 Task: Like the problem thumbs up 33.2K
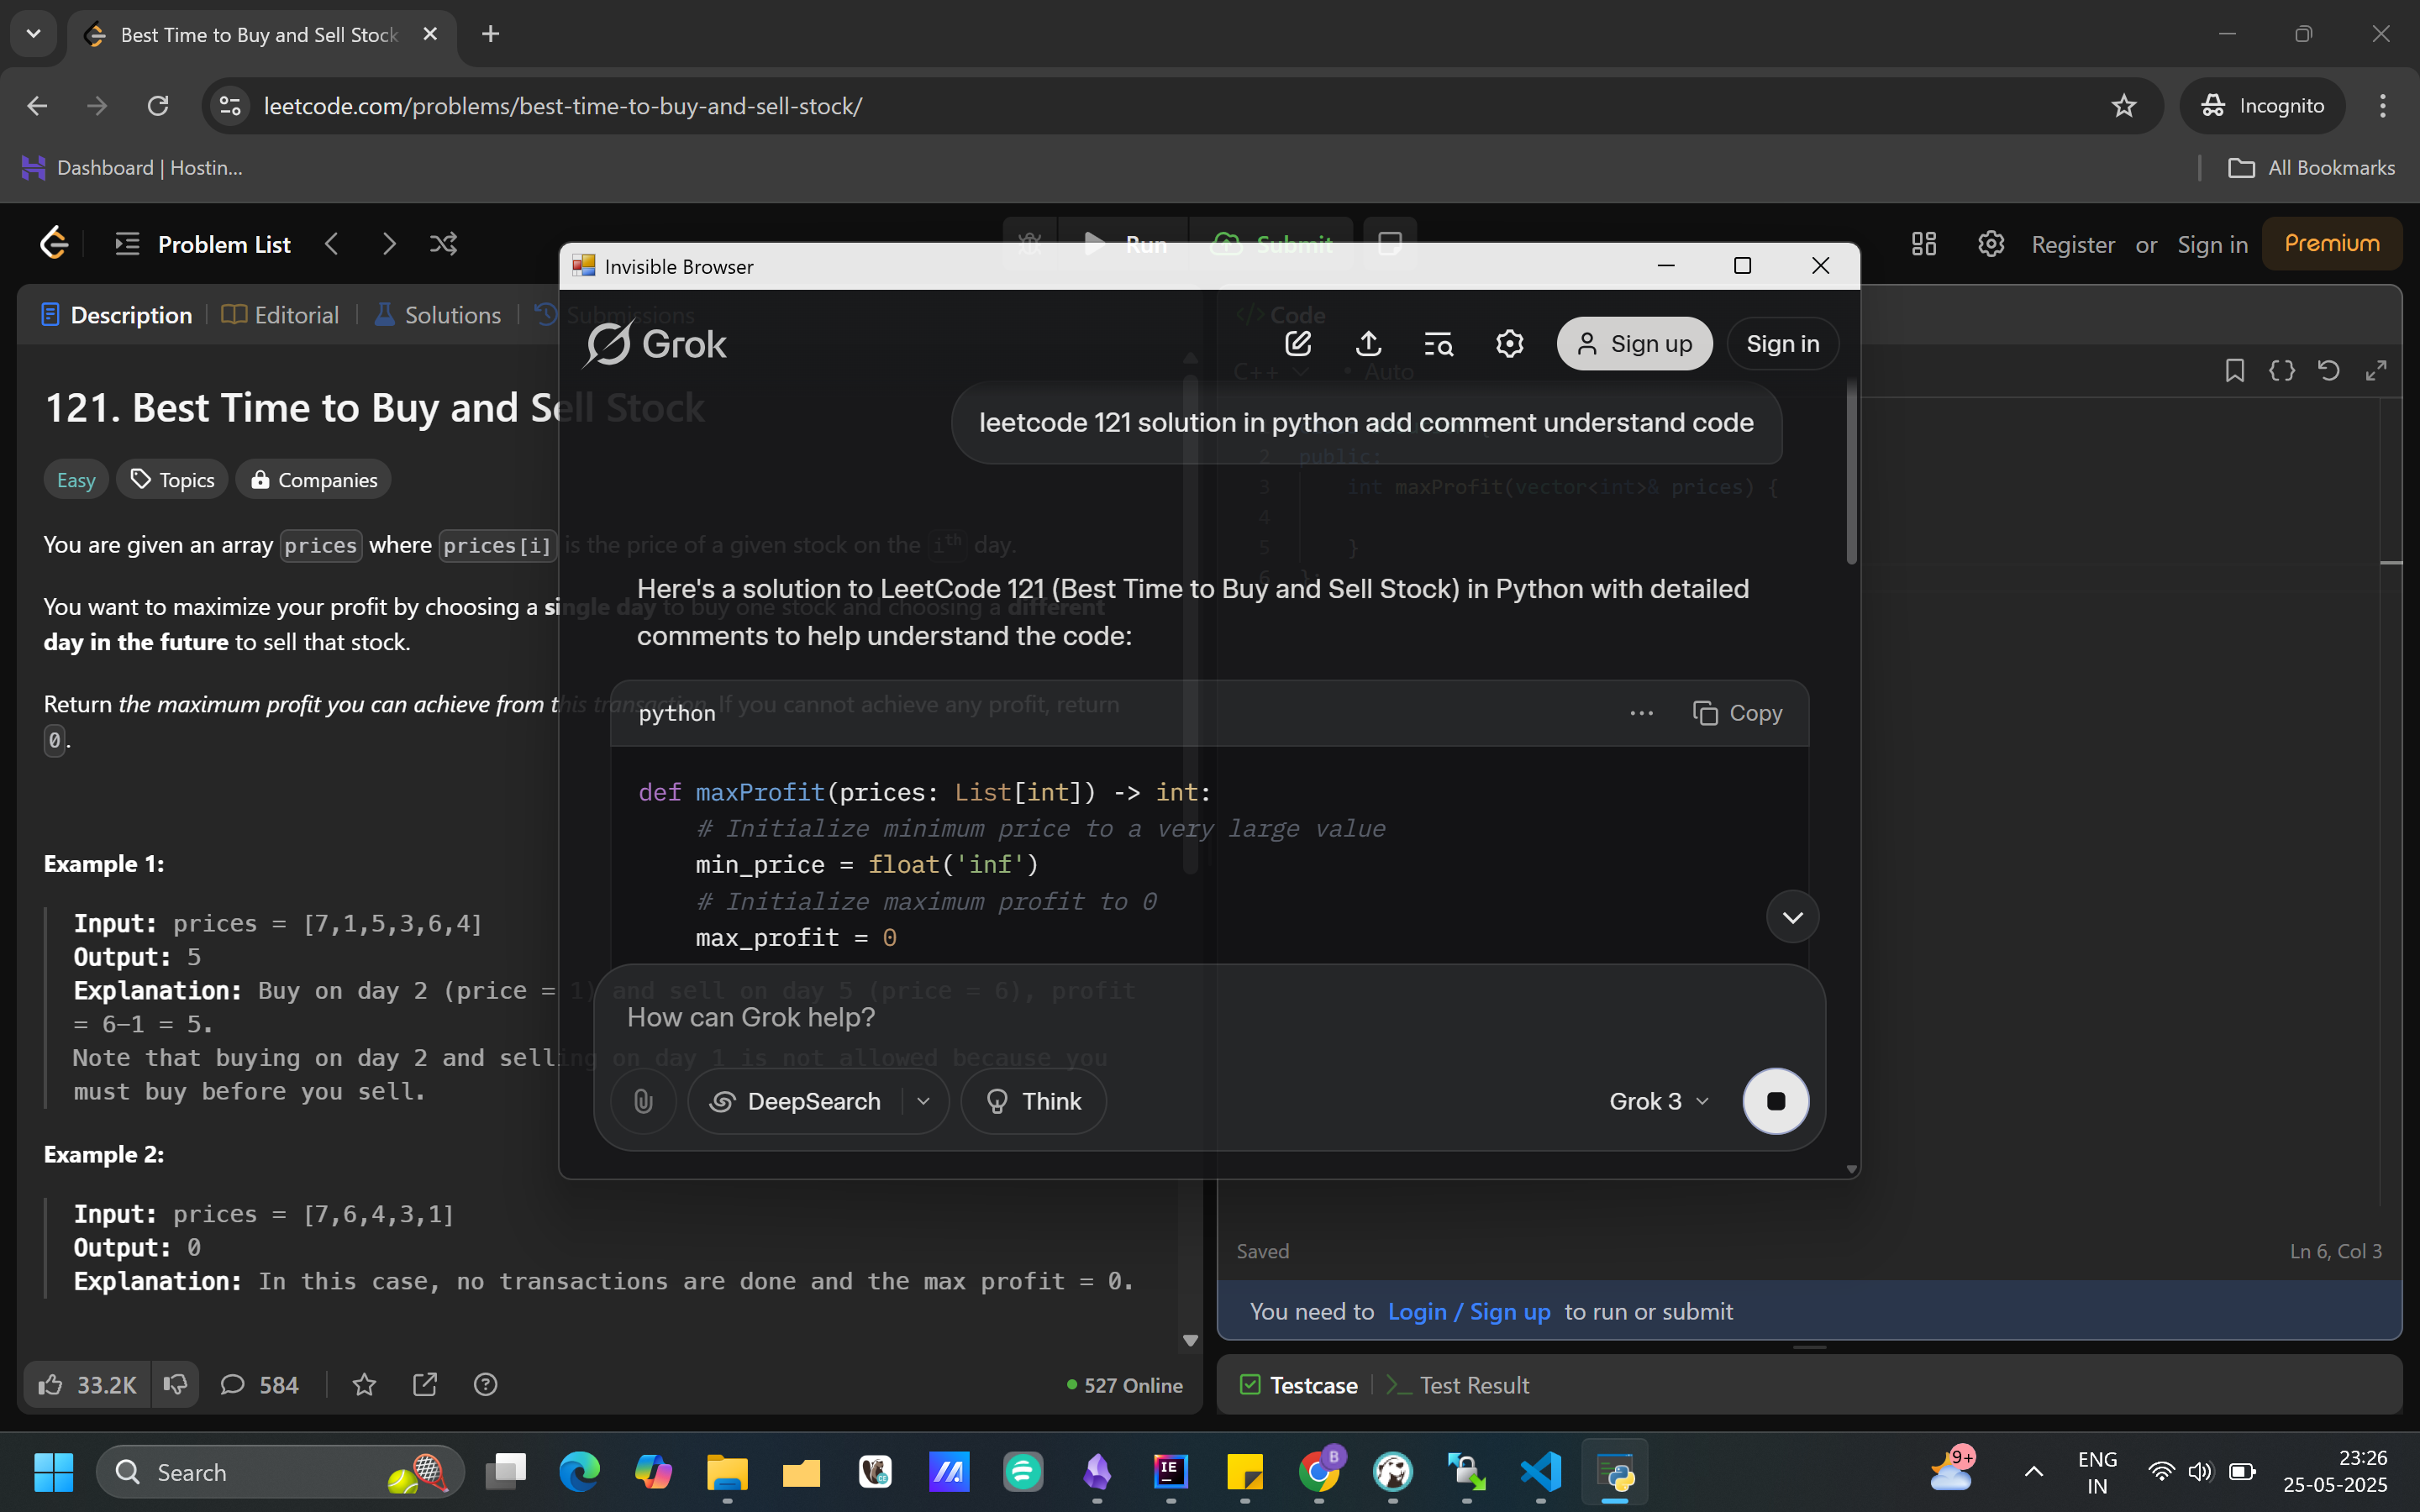(x=87, y=1385)
